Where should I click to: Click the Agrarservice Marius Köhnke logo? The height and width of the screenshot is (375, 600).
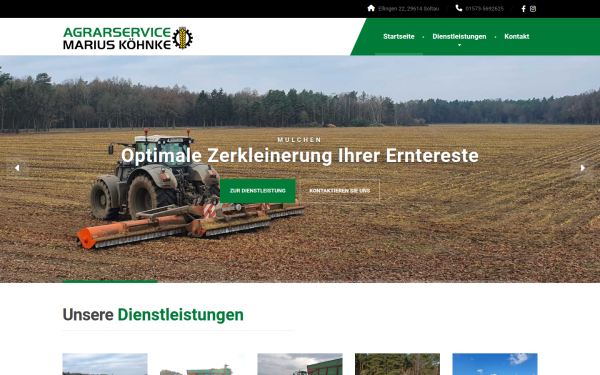128,38
